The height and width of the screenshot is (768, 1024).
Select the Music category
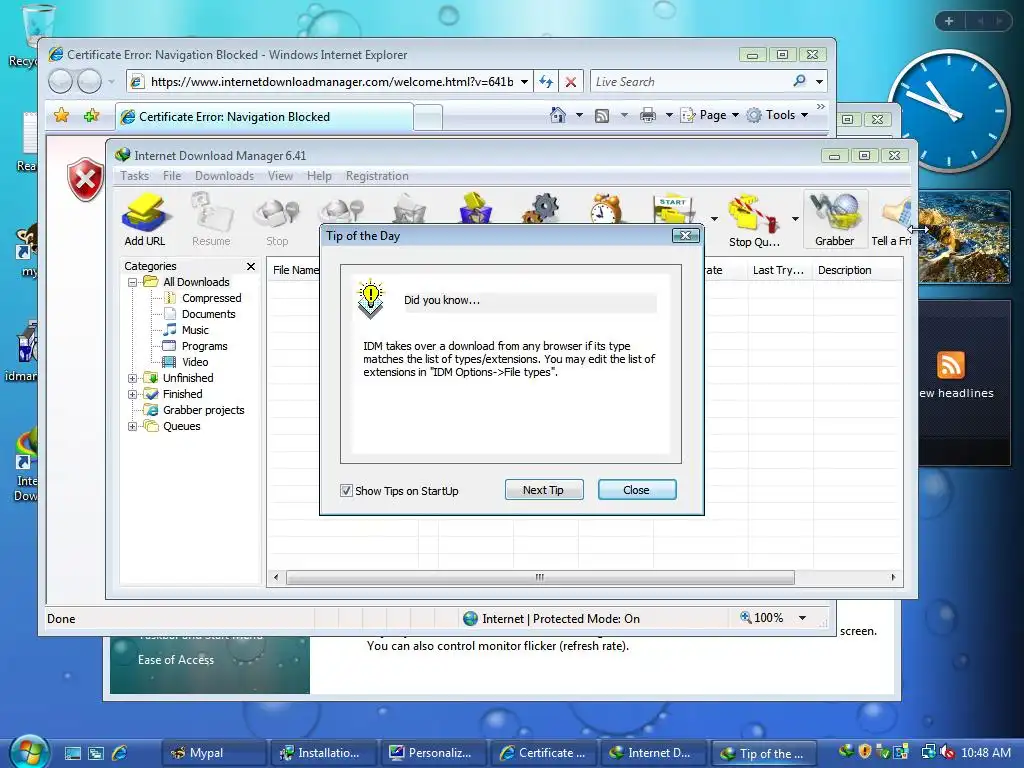195,330
